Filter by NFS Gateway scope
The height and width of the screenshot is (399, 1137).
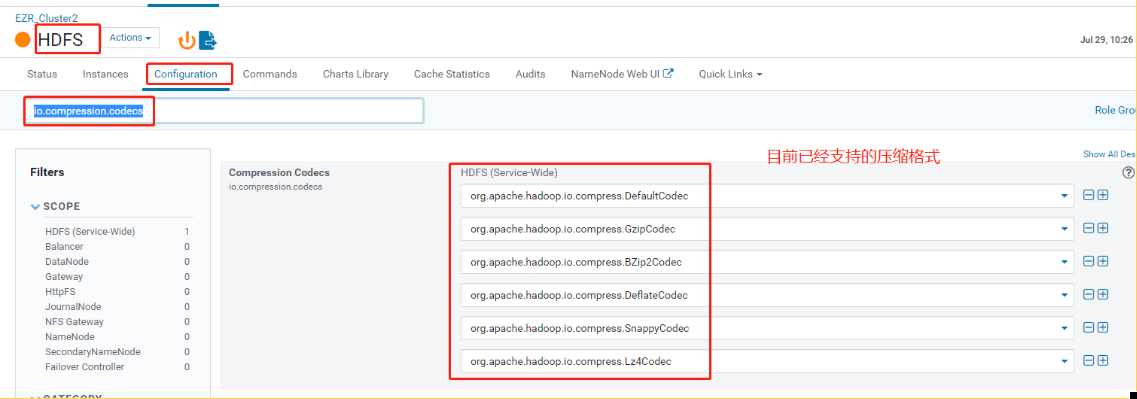[x=74, y=321]
